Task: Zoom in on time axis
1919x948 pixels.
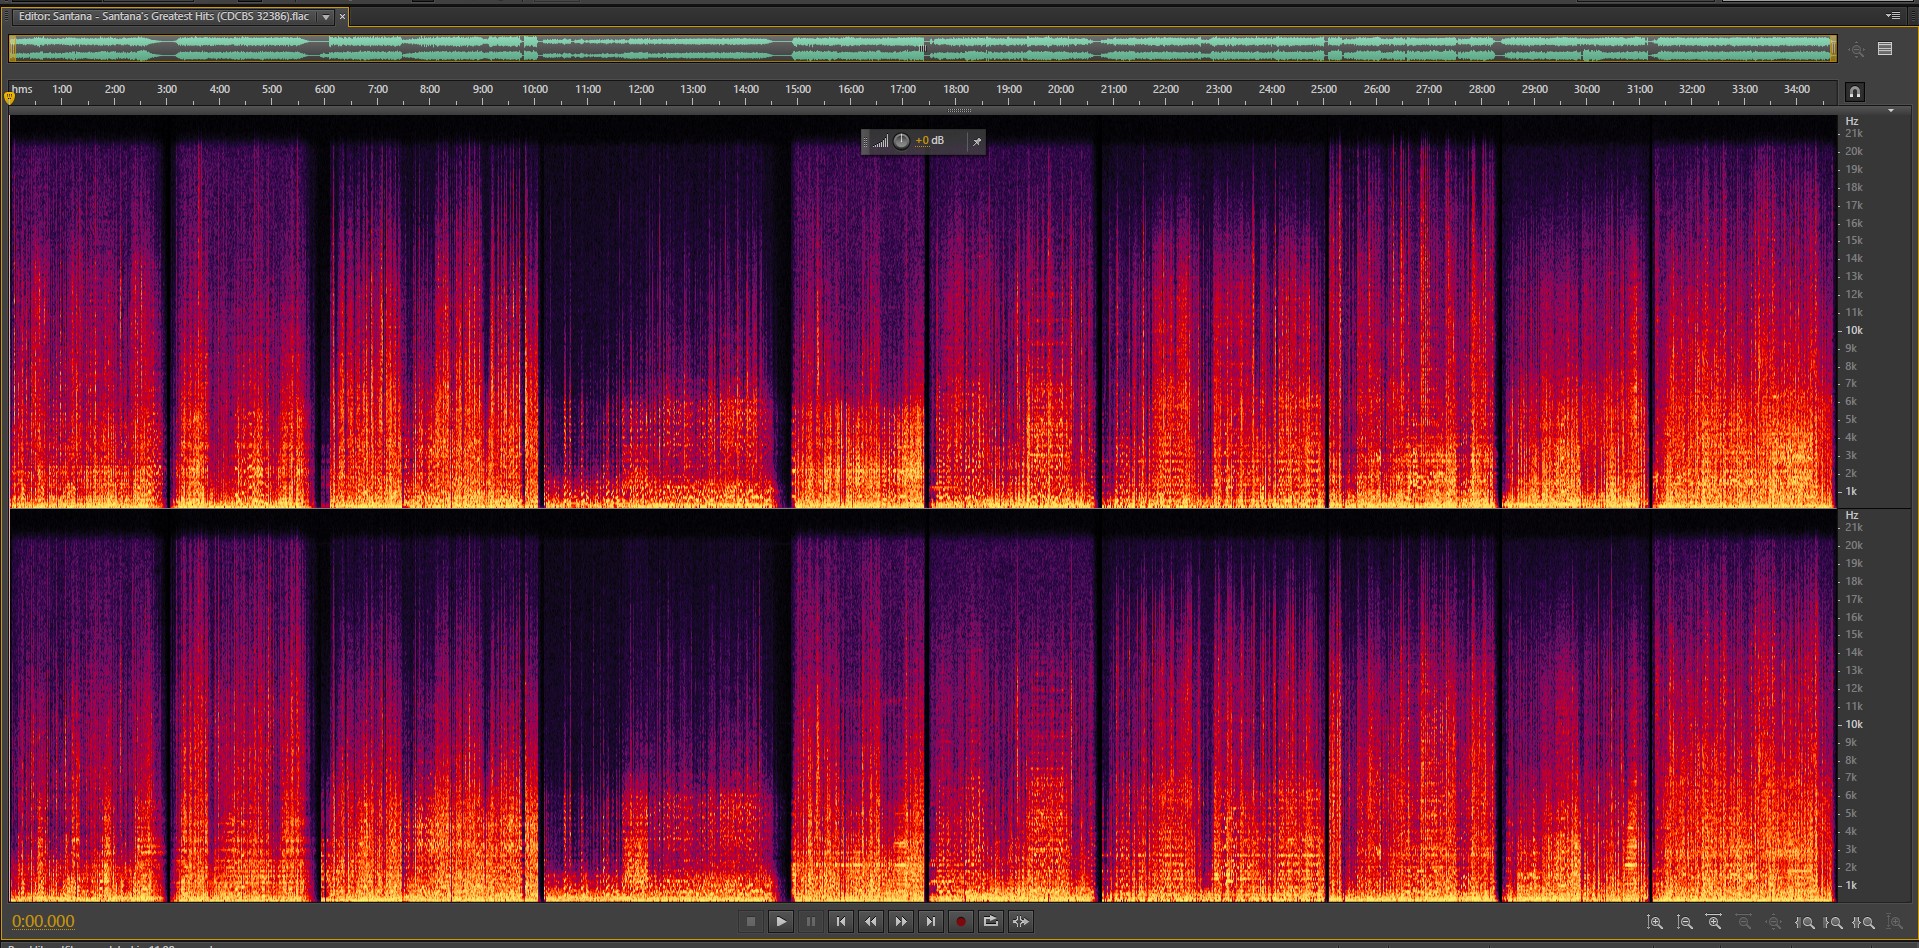Action: point(1714,923)
